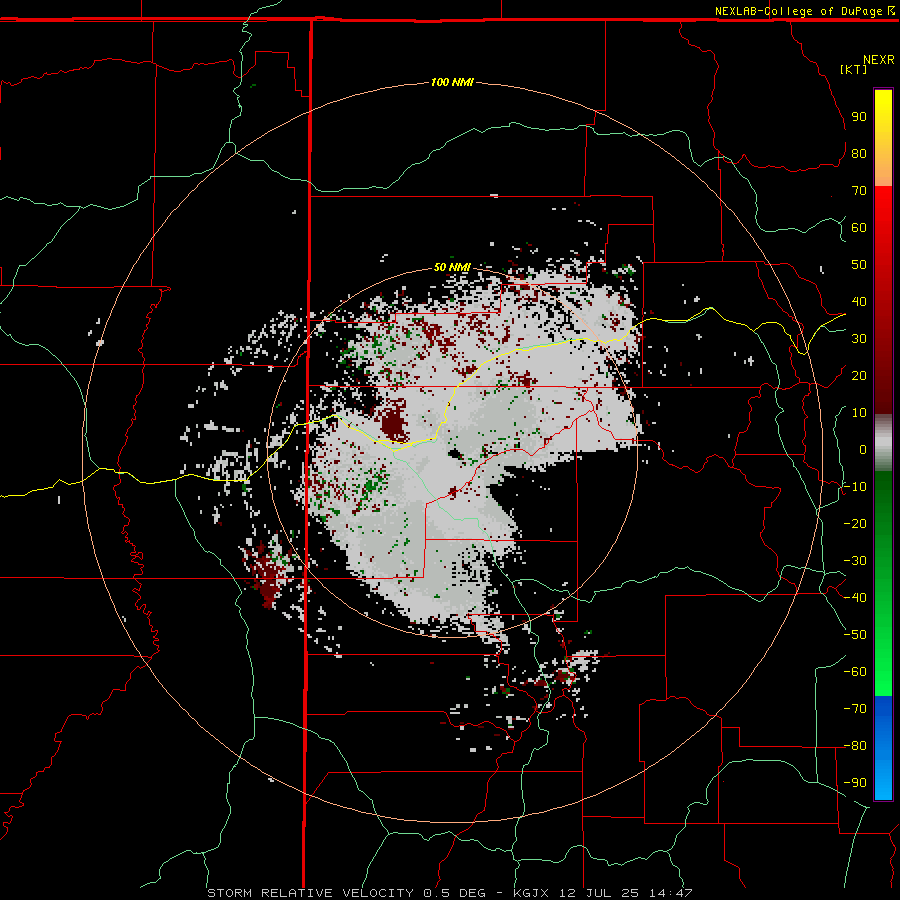The height and width of the screenshot is (900, 900).
Task: Click the 80 value on the velocity scale
Action: coord(859,154)
